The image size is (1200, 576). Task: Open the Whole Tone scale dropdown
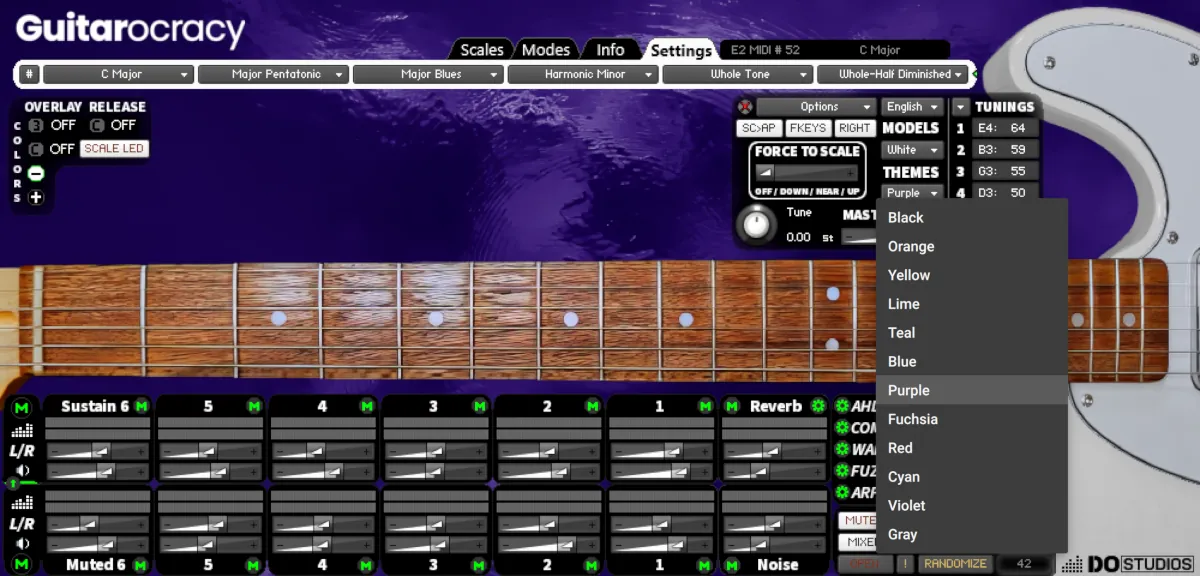point(738,74)
